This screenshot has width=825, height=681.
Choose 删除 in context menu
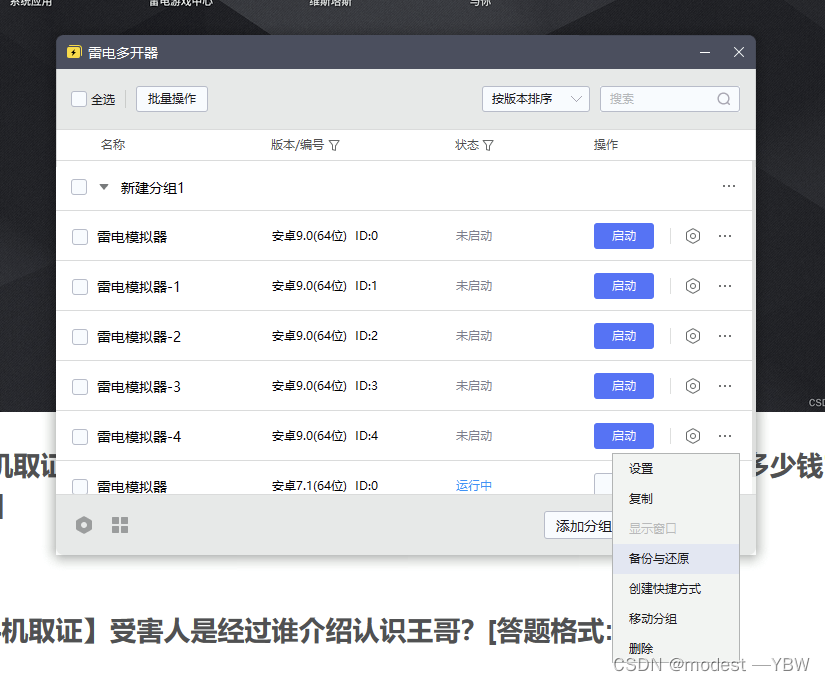pos(676,648)
